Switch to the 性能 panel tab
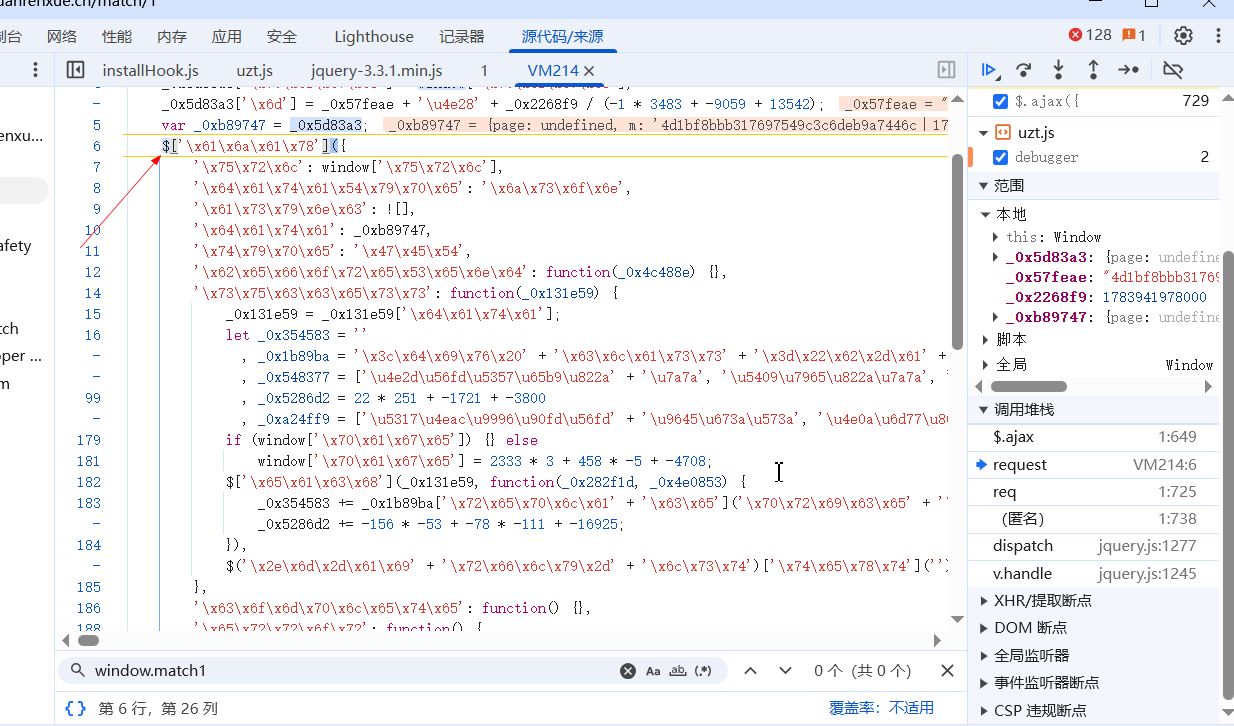 pyautogui.click(x=117, y=37)
